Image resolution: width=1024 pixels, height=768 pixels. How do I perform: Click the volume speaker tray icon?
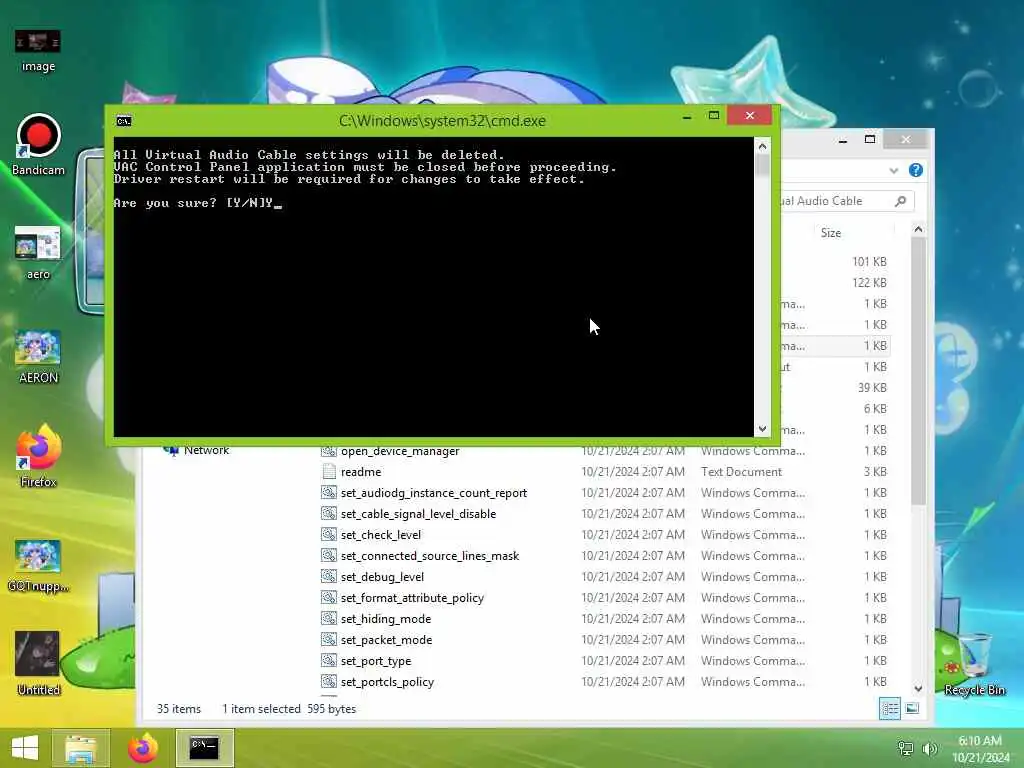(929, 748)
